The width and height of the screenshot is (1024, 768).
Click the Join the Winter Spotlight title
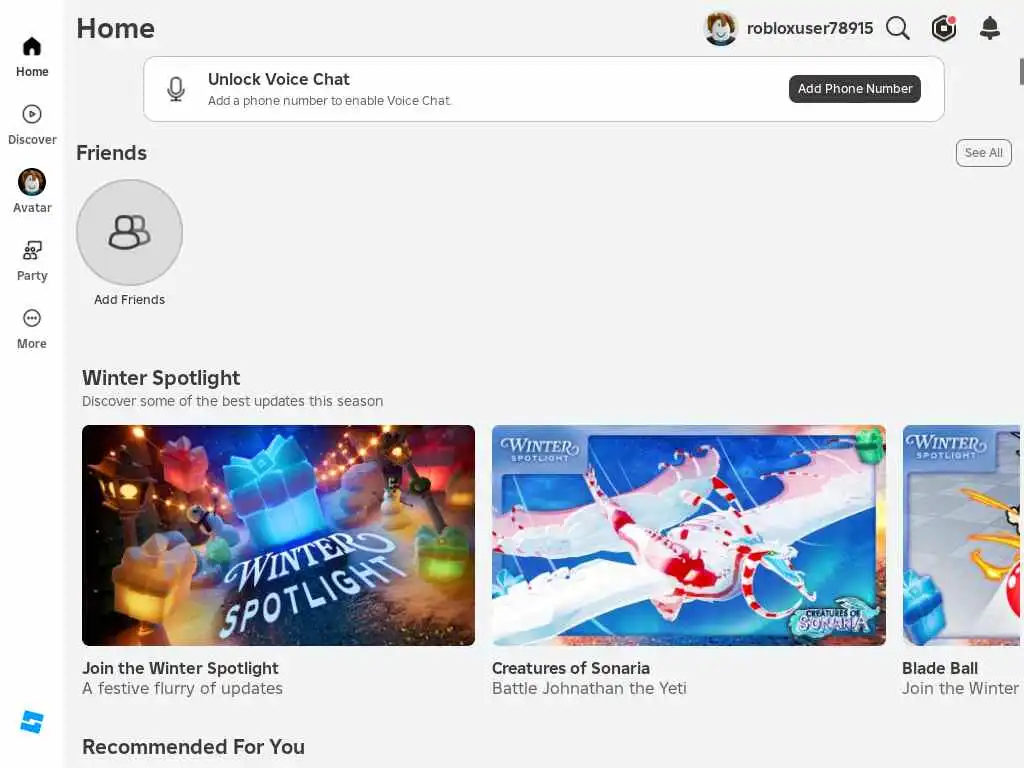180,668
